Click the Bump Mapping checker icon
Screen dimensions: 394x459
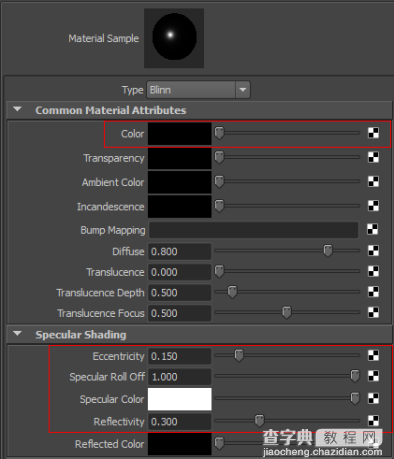click(x=373, y=229)
